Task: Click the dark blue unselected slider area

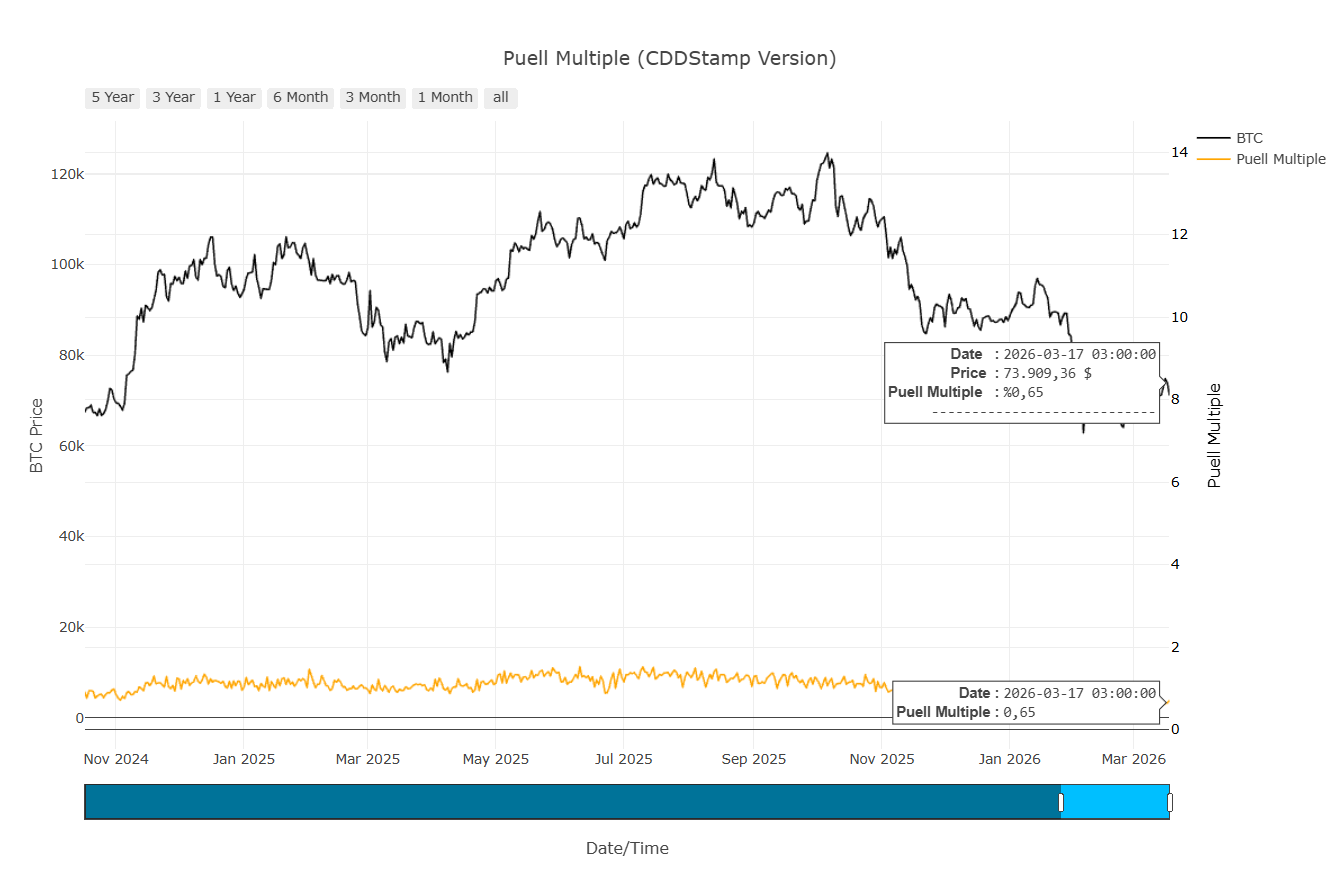Action: (x=570, y=802)
